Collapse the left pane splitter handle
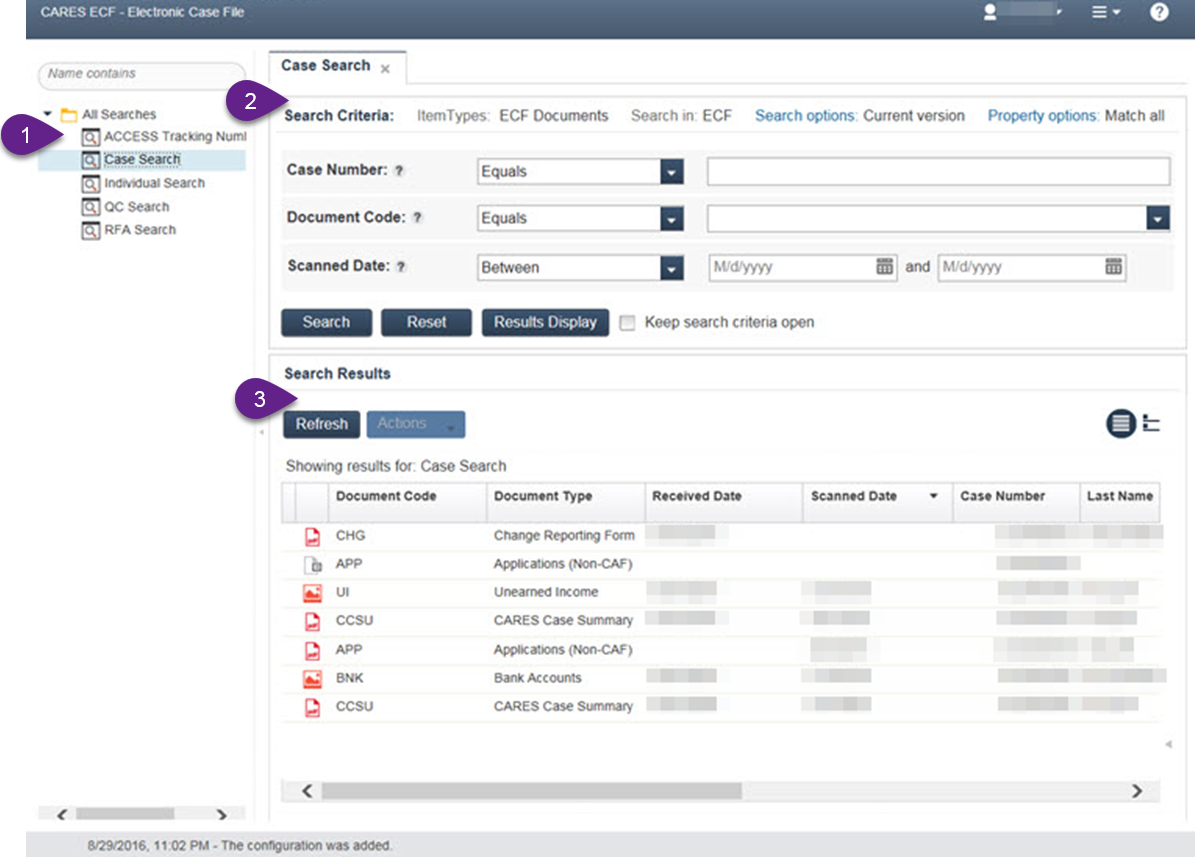1195x857 pixels. click(261, 432)
